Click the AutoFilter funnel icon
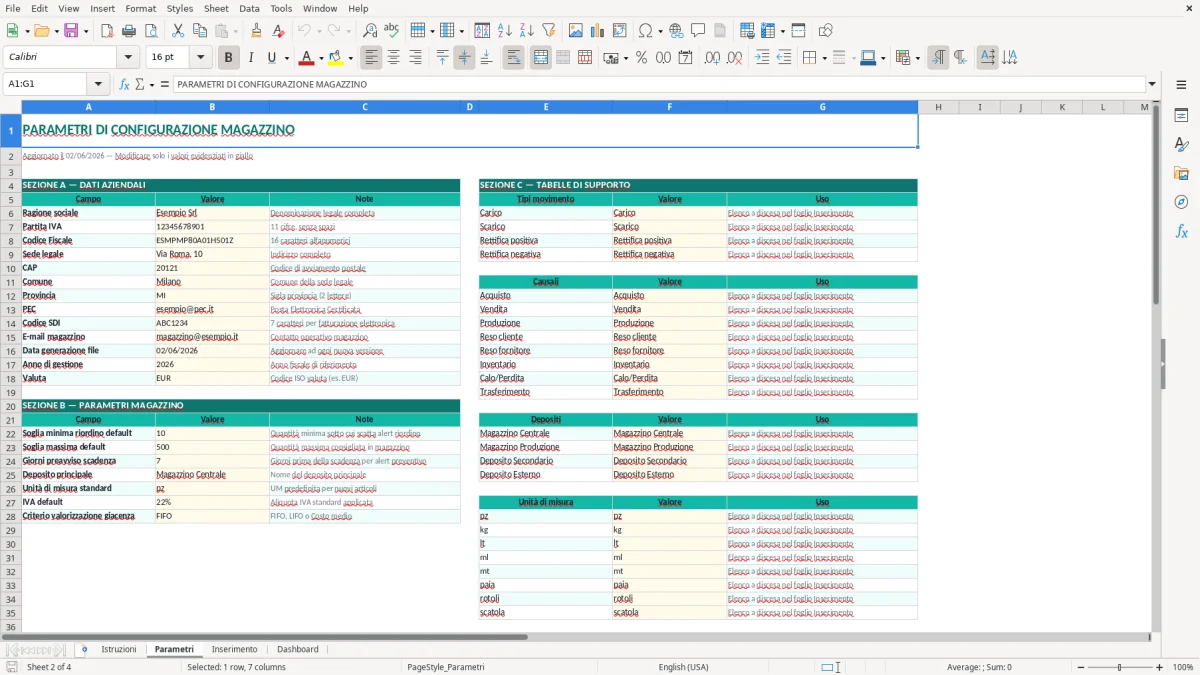The width and height of the screenshot is (1200, 675). (x=548, y=31)
